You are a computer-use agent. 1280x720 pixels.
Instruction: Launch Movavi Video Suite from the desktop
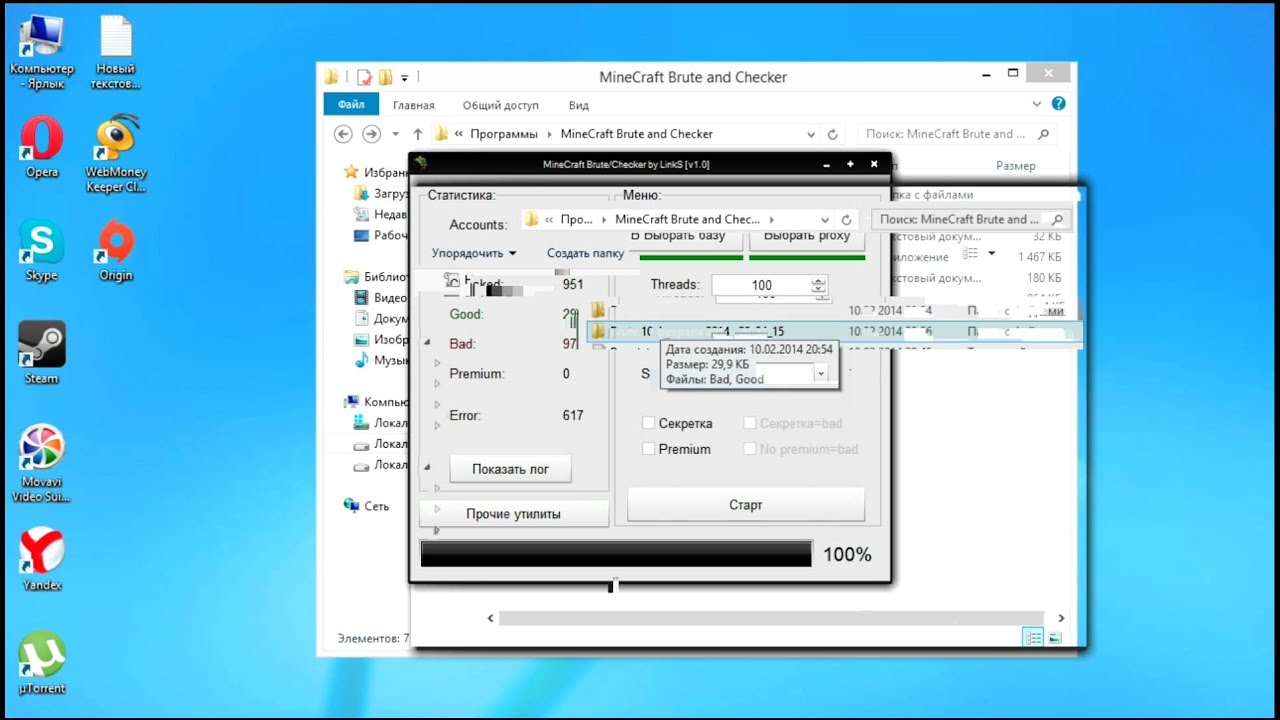pos(42,462)
